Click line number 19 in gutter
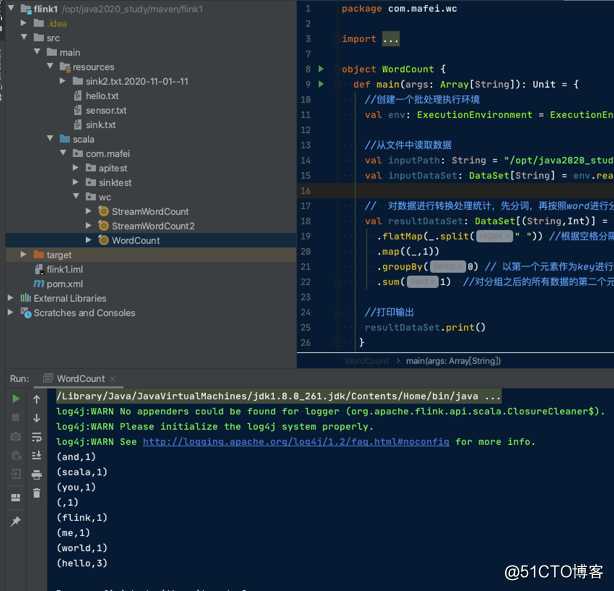The width and height of the screenshot is (614, 591). pyautogui.click(x=305, y=236)
